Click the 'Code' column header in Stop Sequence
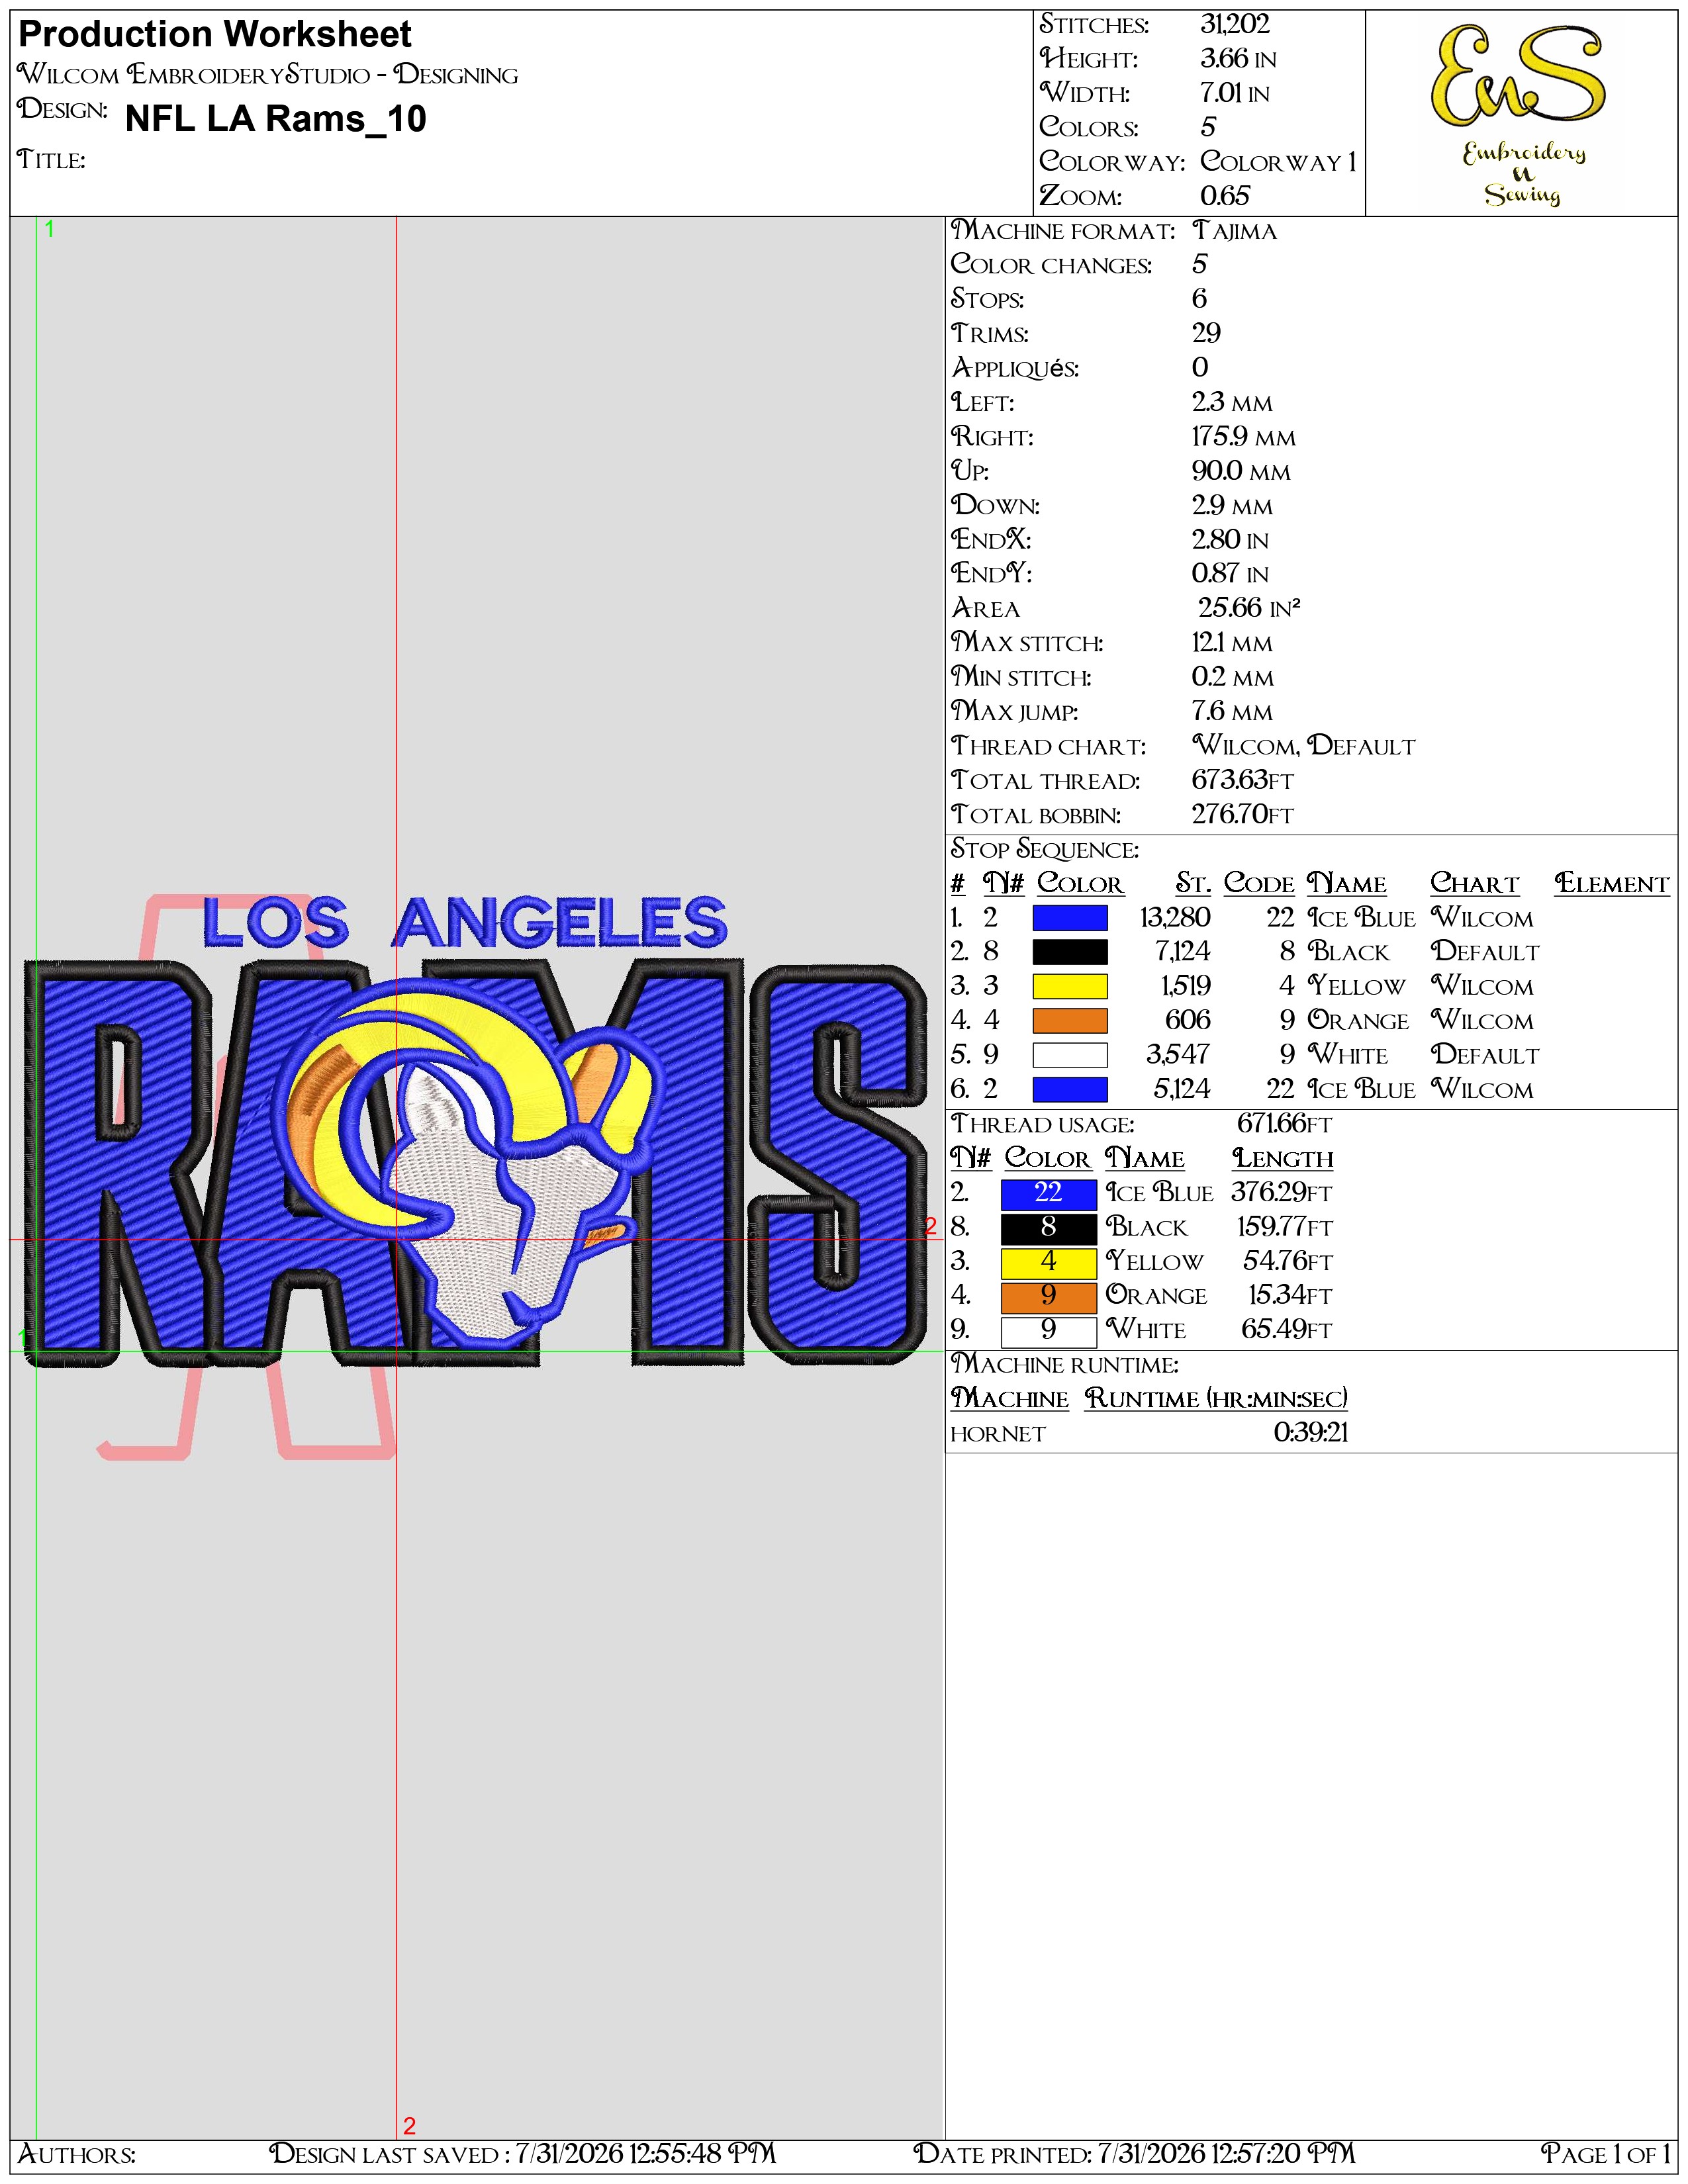1688x2184 pixels. tap(1259, 884)
